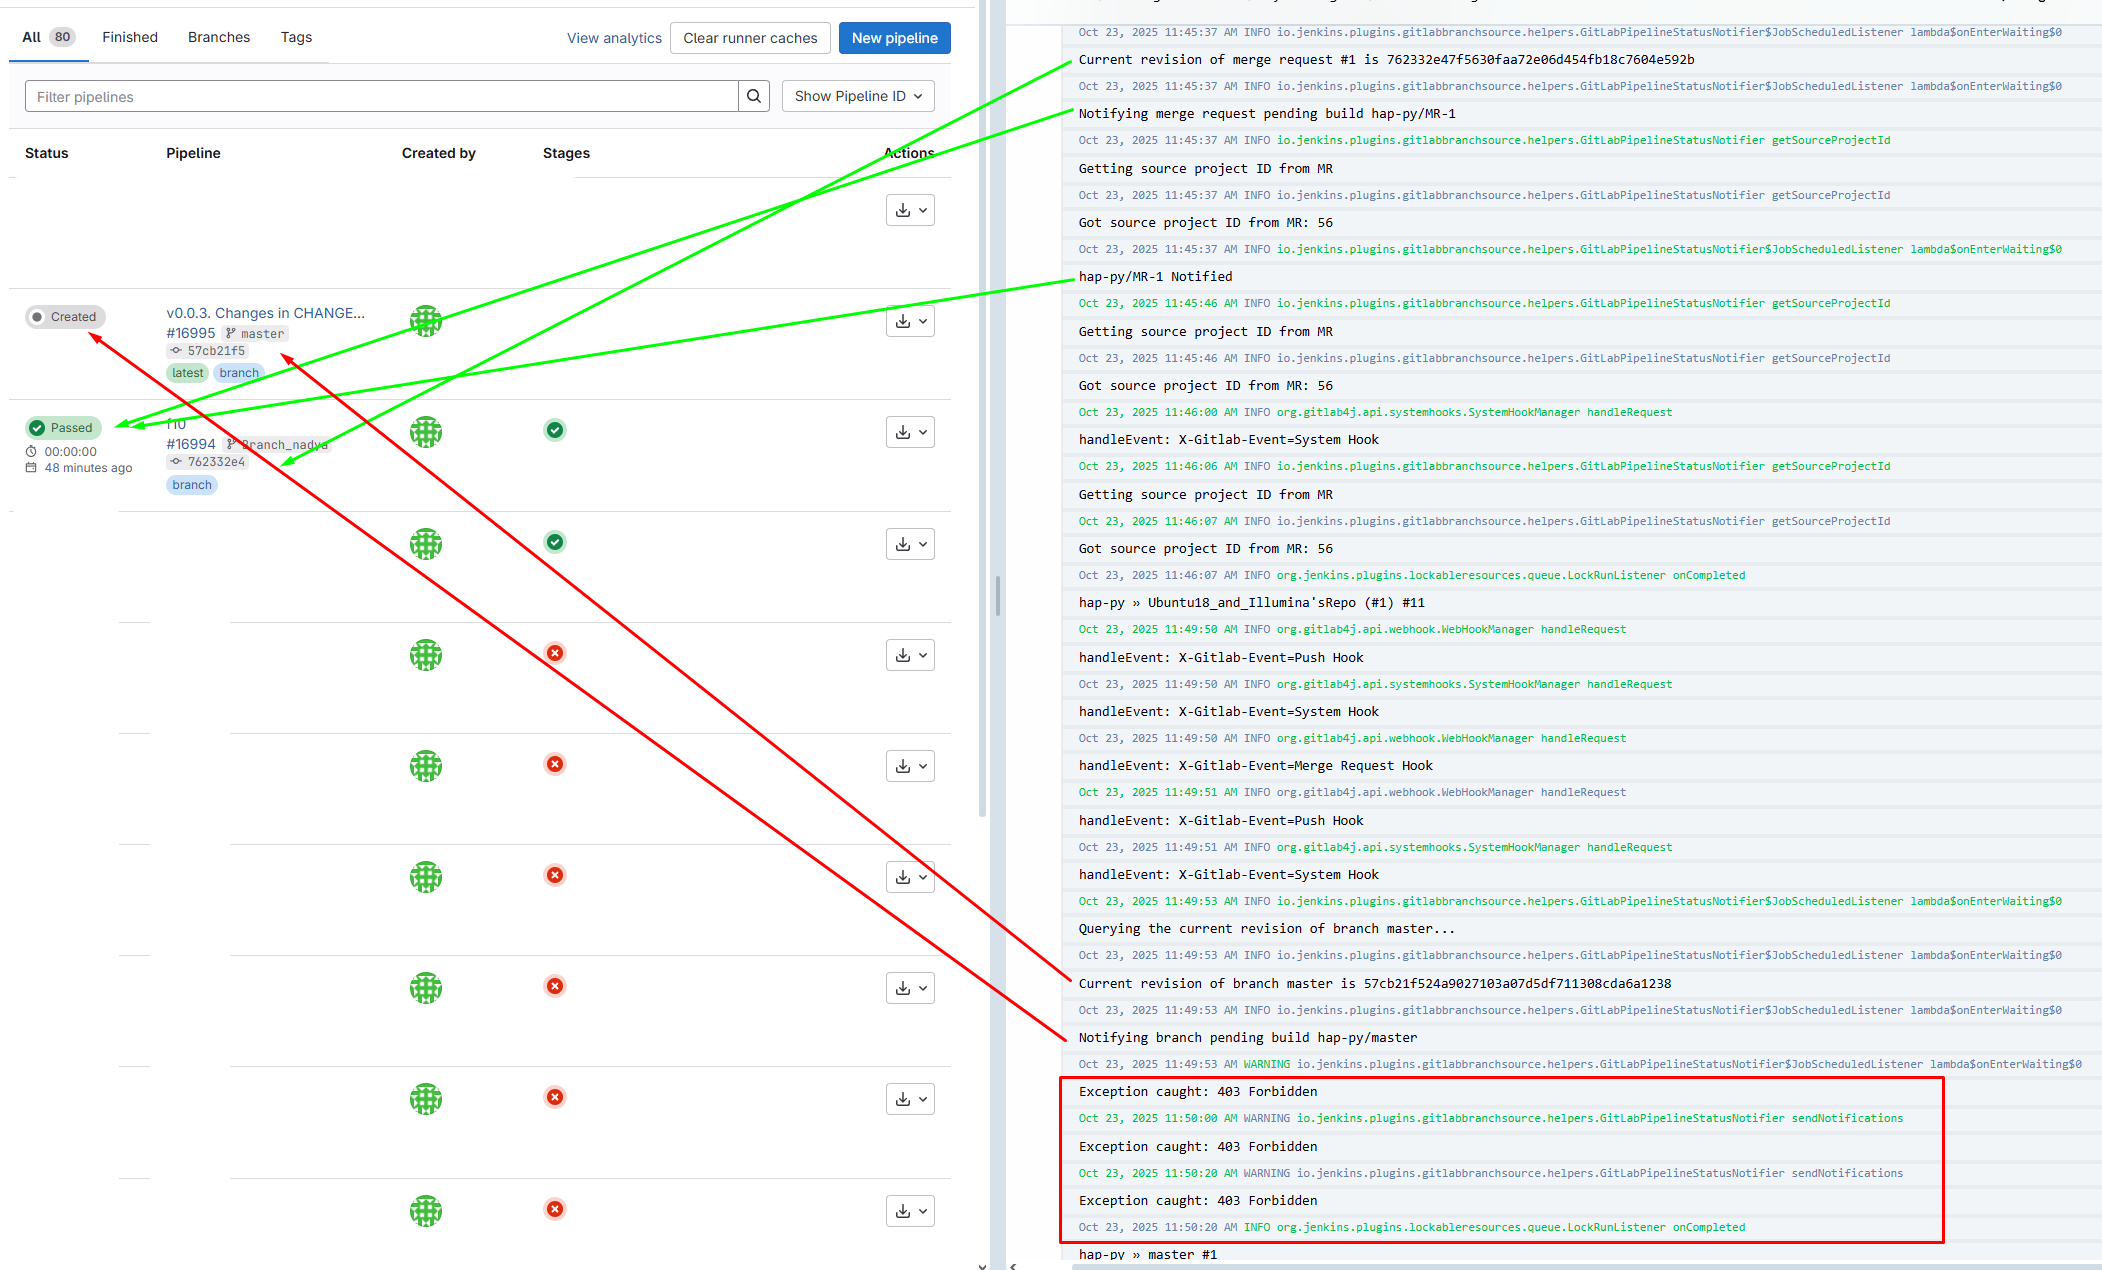The width and height of the screenshot is (2102, 1270).
Task: Click the last failed stage icon at bottom
Action: click(555, 1209)
